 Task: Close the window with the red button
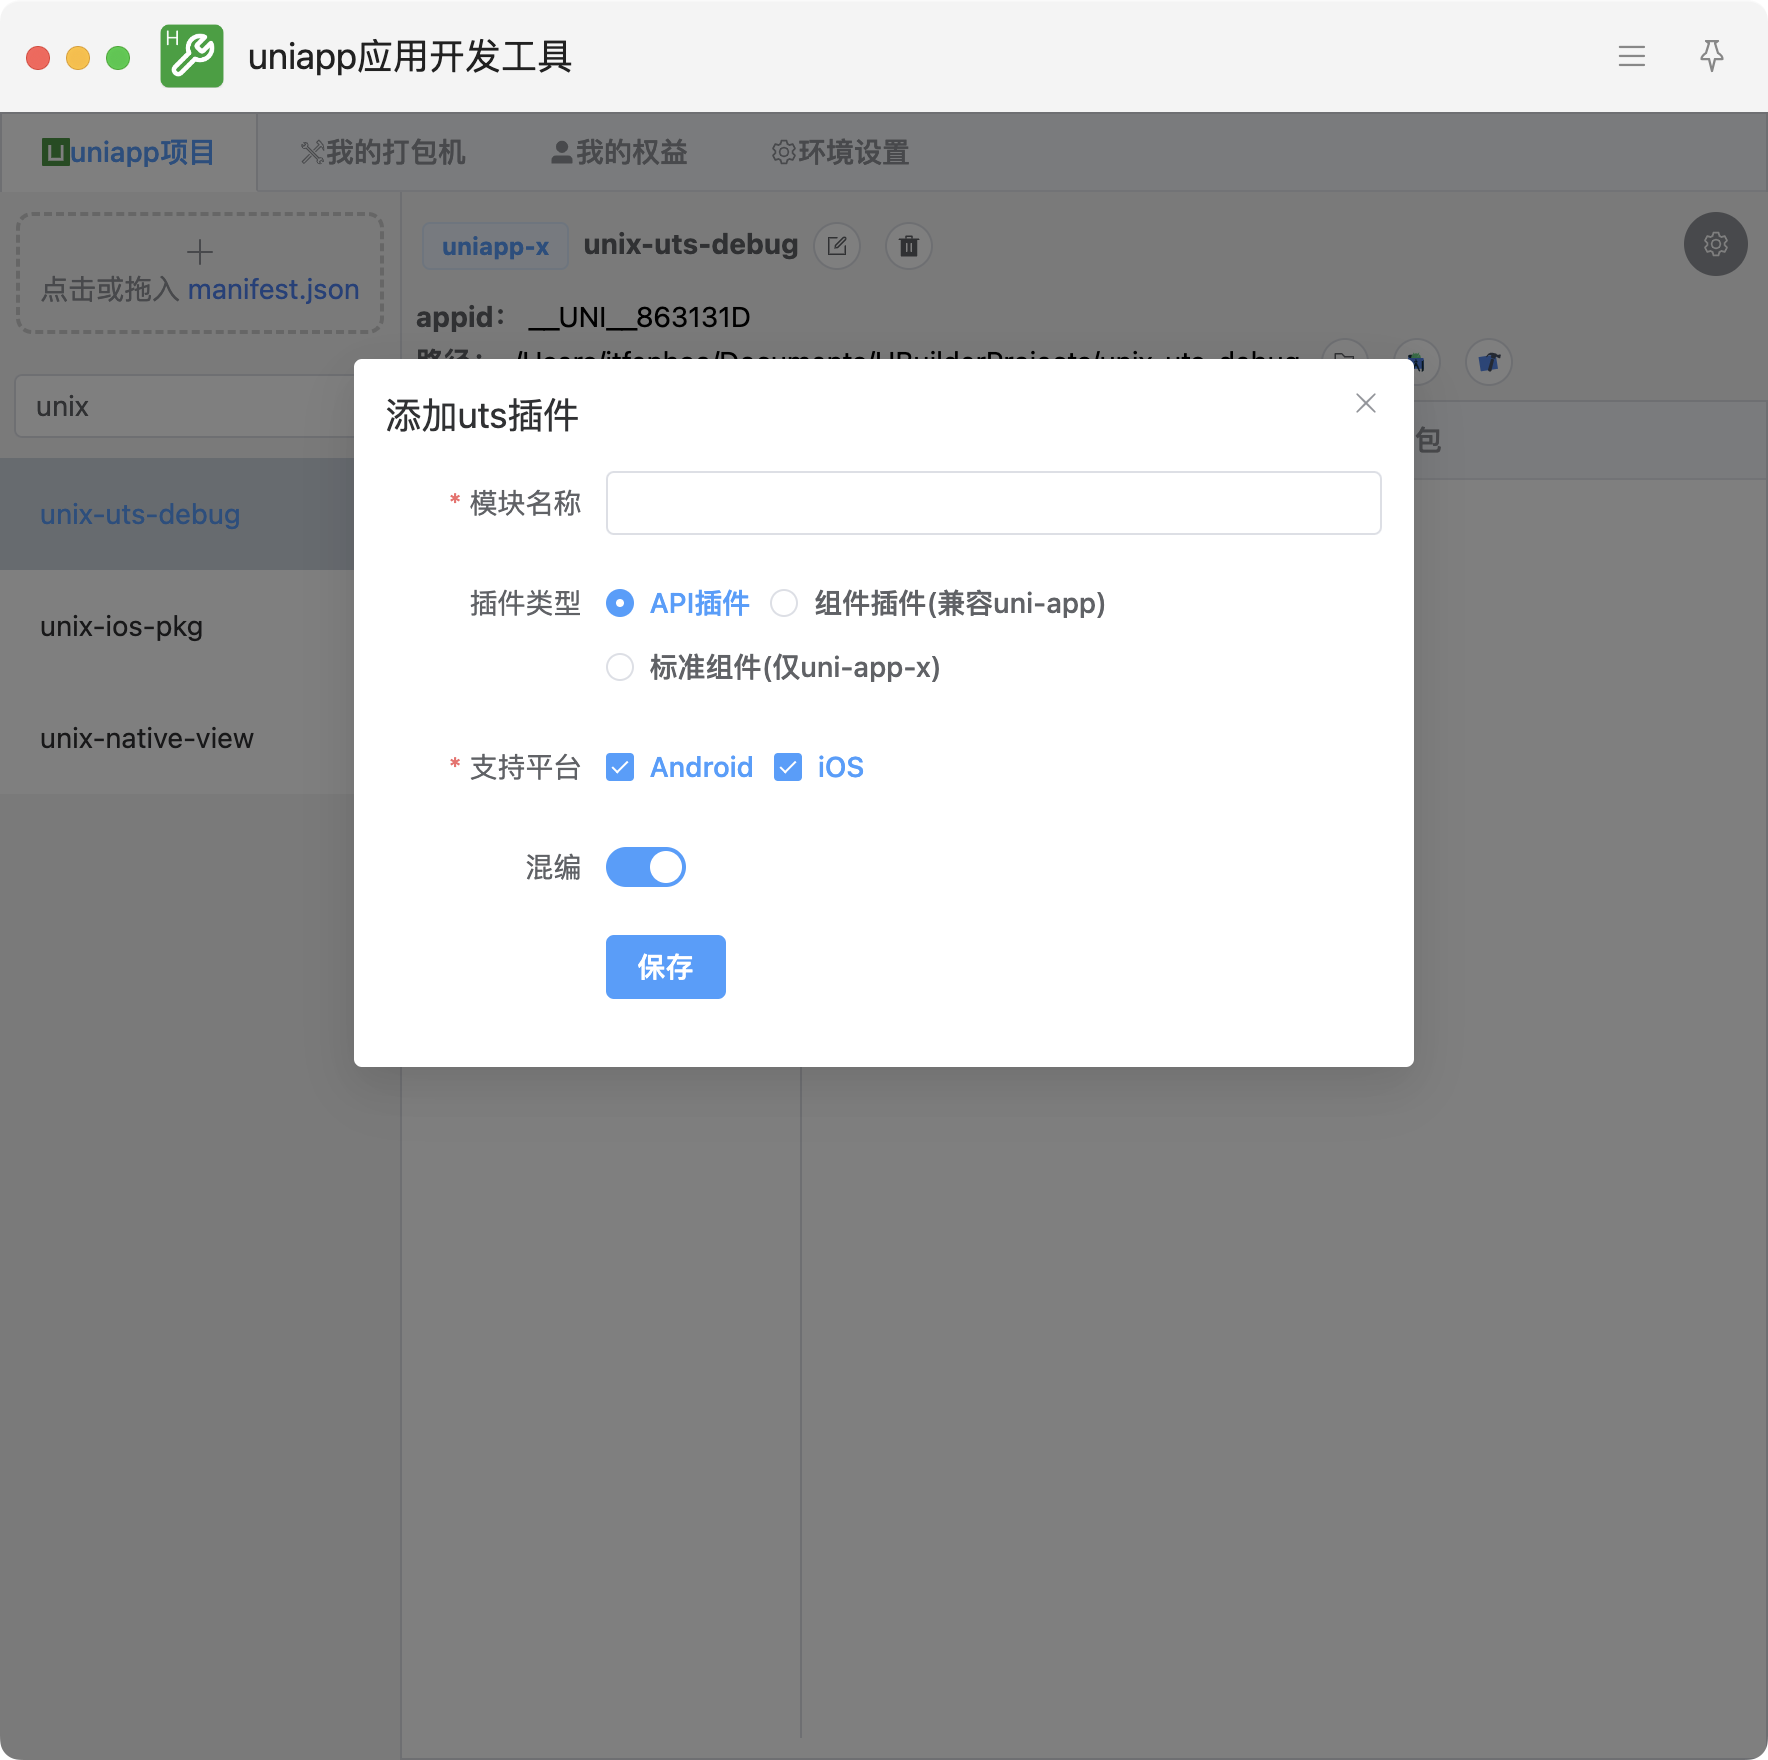coord(38,58)
